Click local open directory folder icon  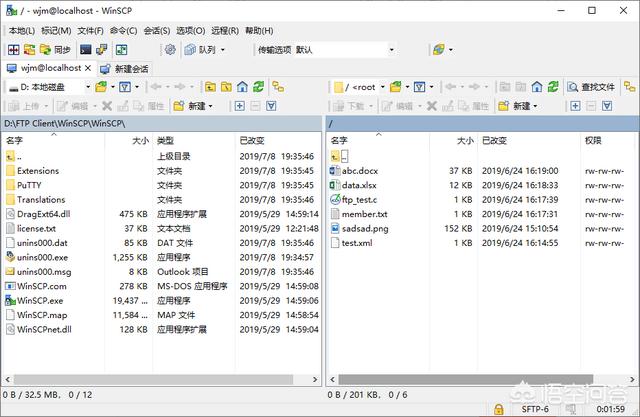[101, 87]
